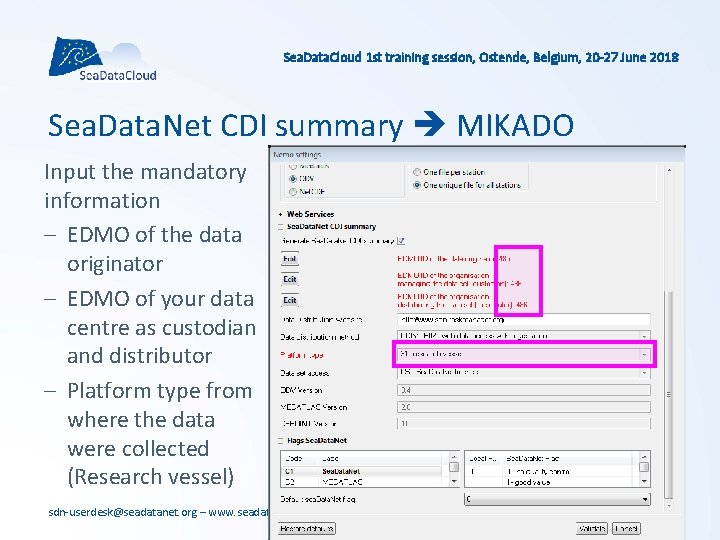
Task: Expand the Web Services section
Action: [x=280, y=214]
